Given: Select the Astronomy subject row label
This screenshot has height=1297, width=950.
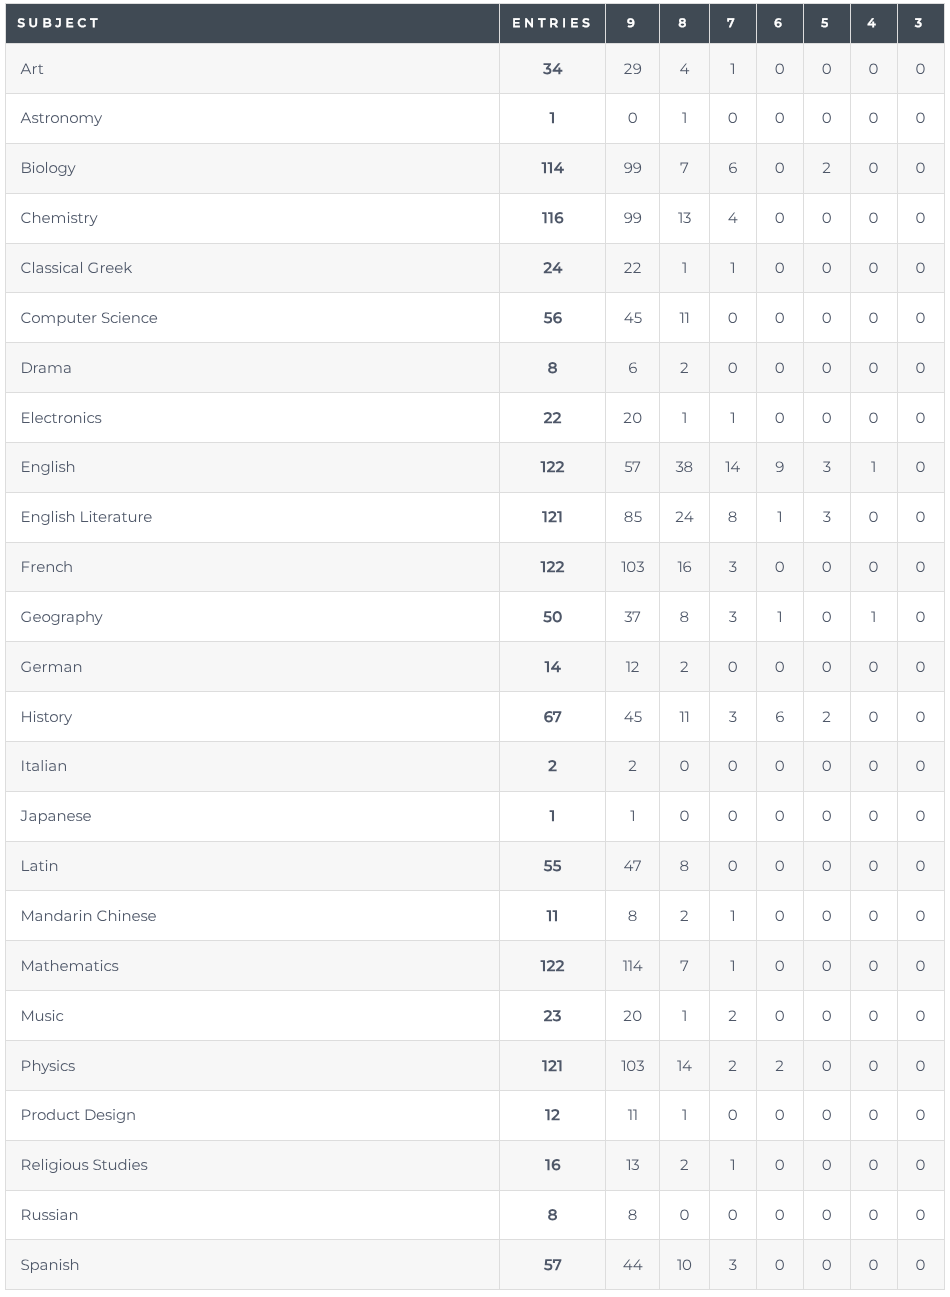Looking at the screenshot, I should [61, 118].
